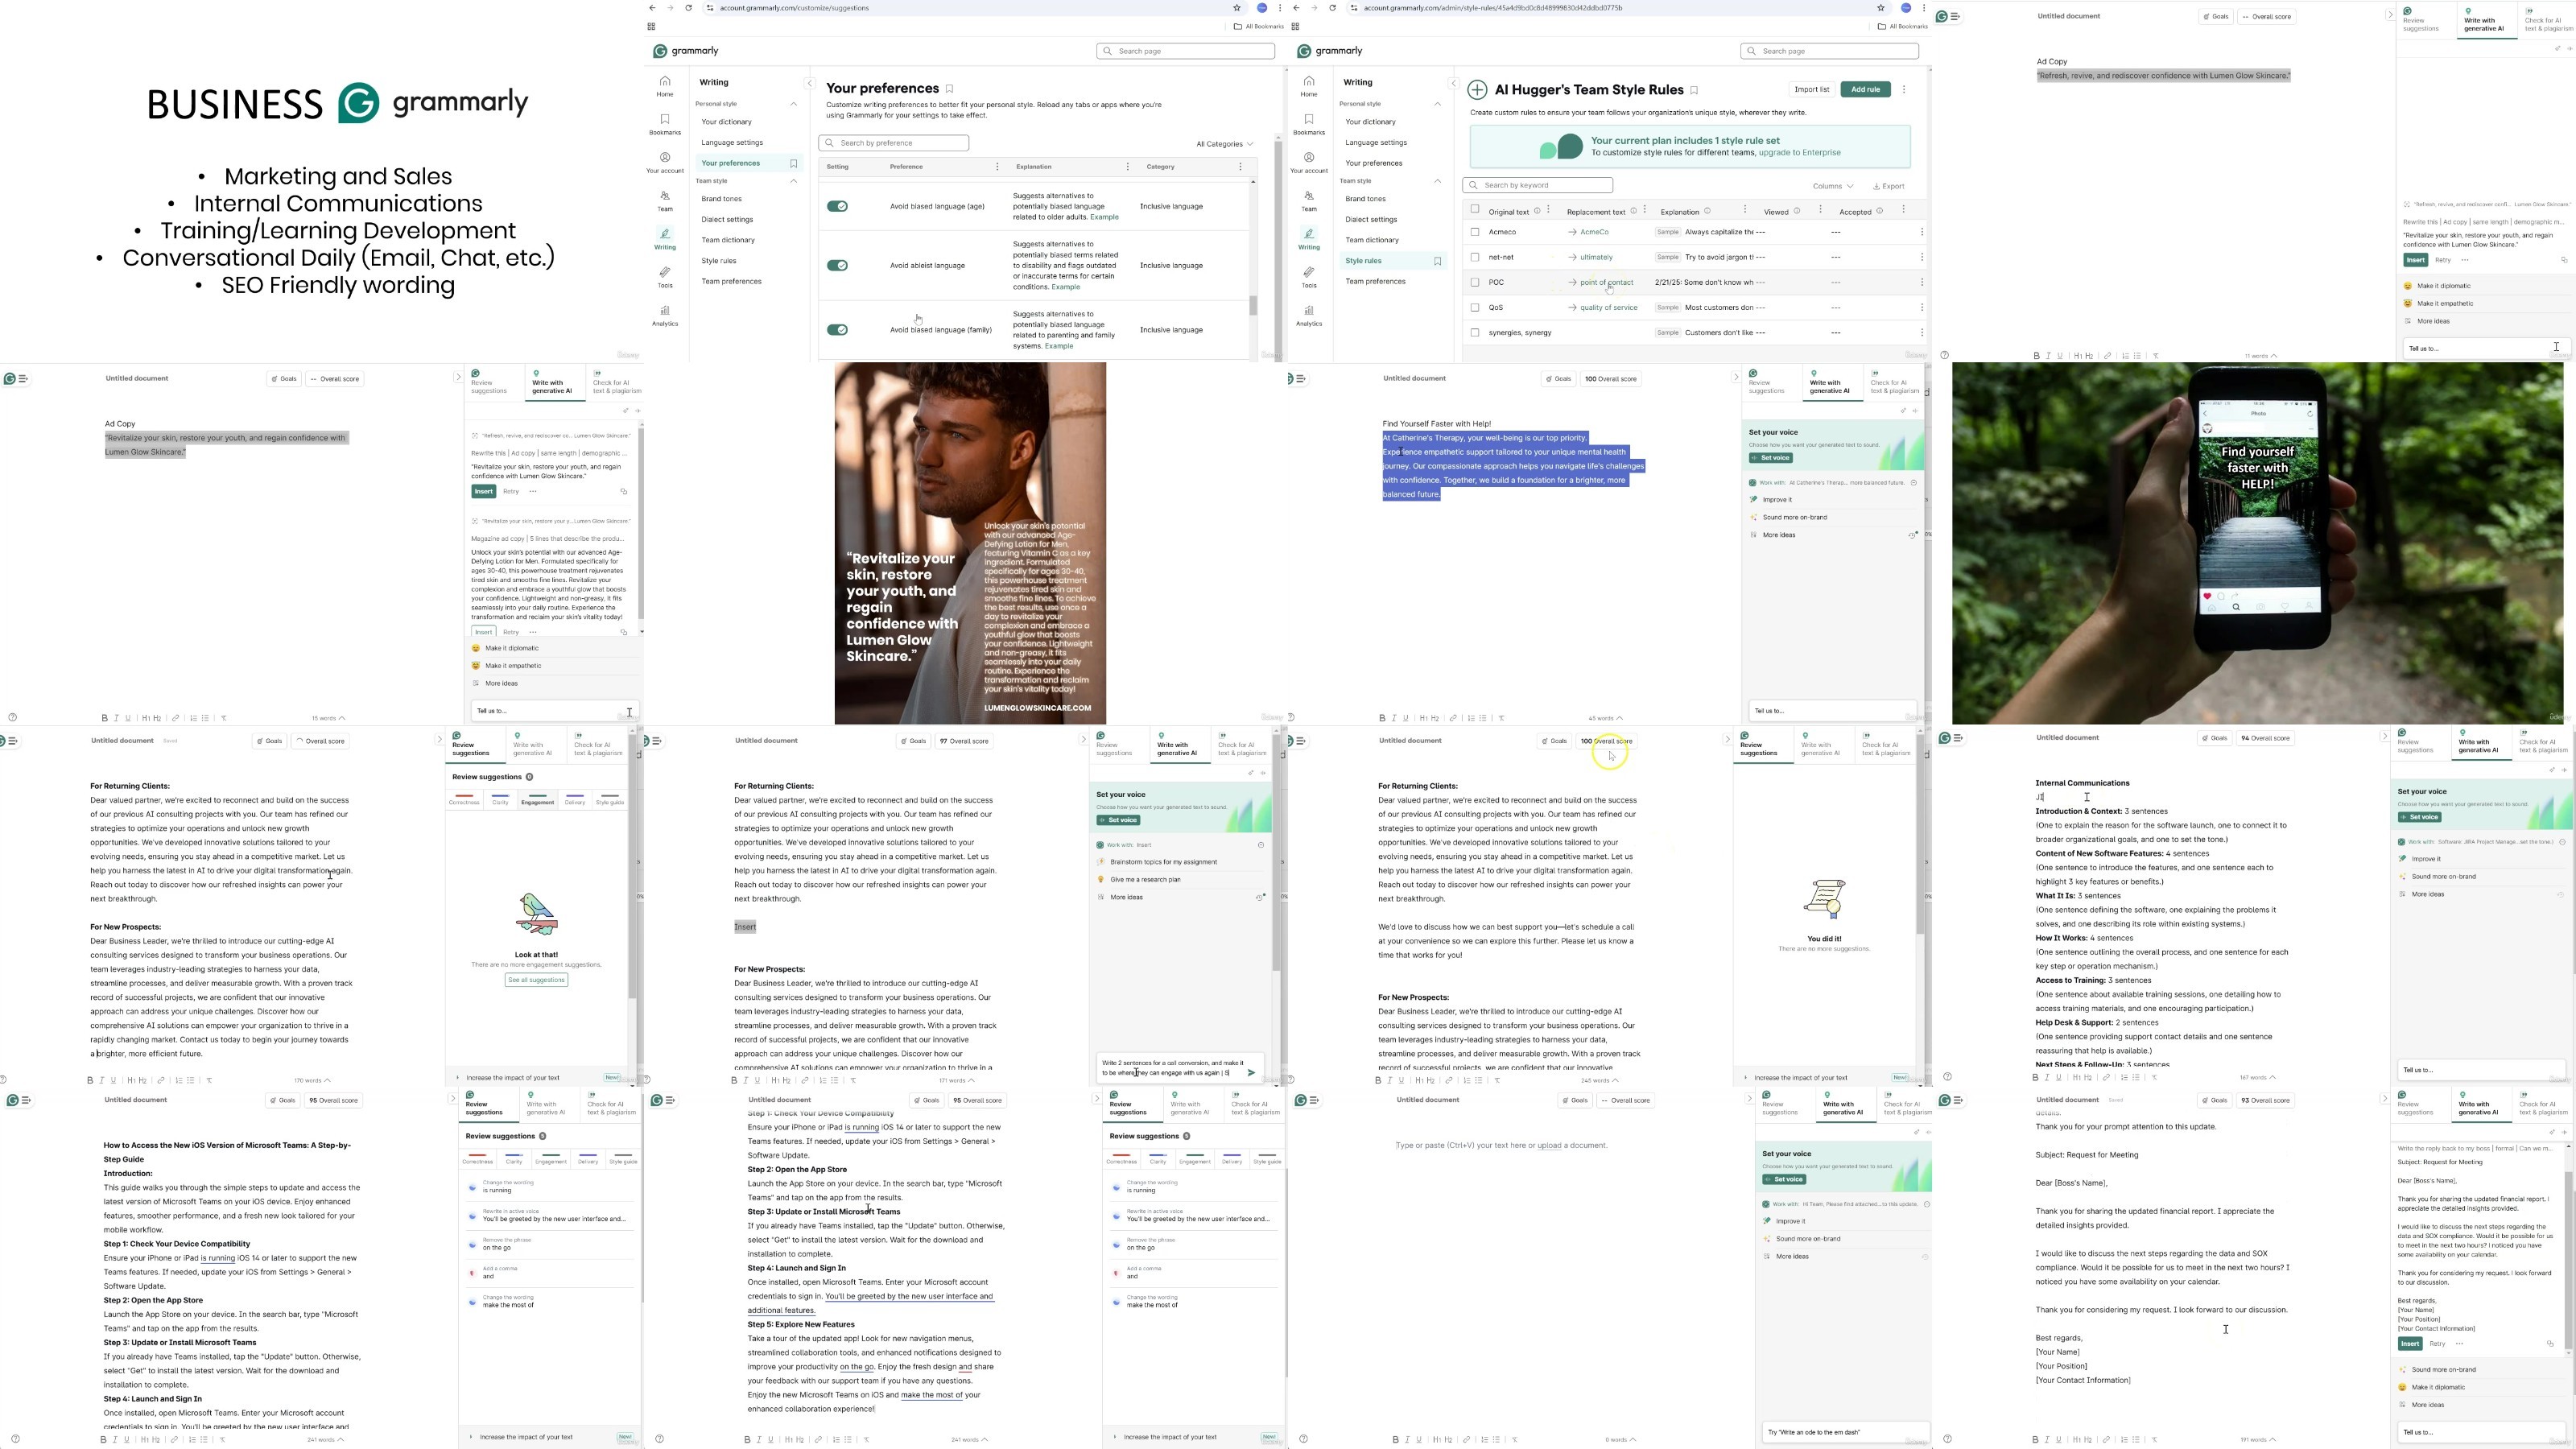The width and height of the screenshot is (2576, 1449).
Task: Click the link icon in the 15 words editor
Action: pos(176,717)
